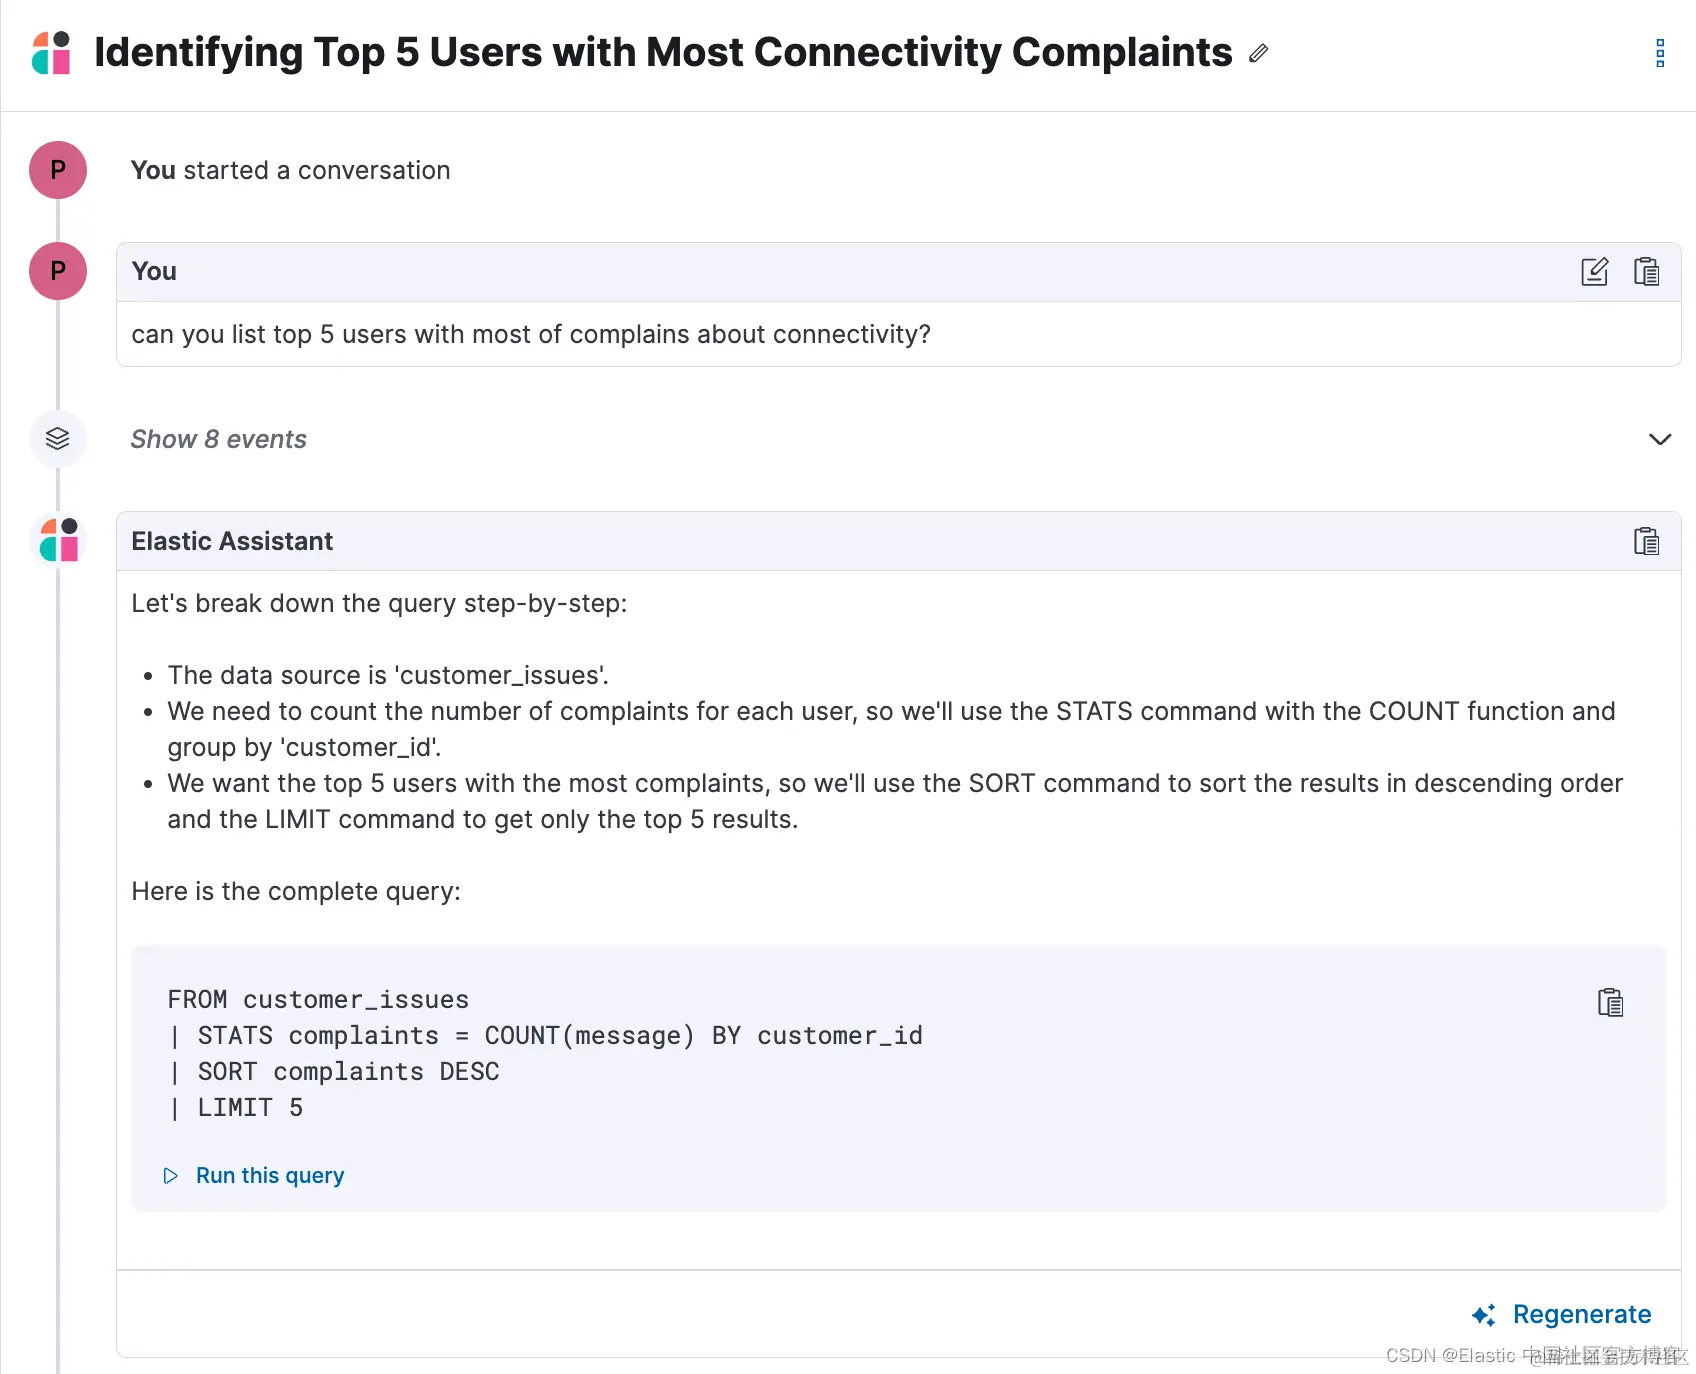This screenshot has height=1374, width=1696.
Task: Copy your message with the clipboard icon
Action: tap(1646, 272)
